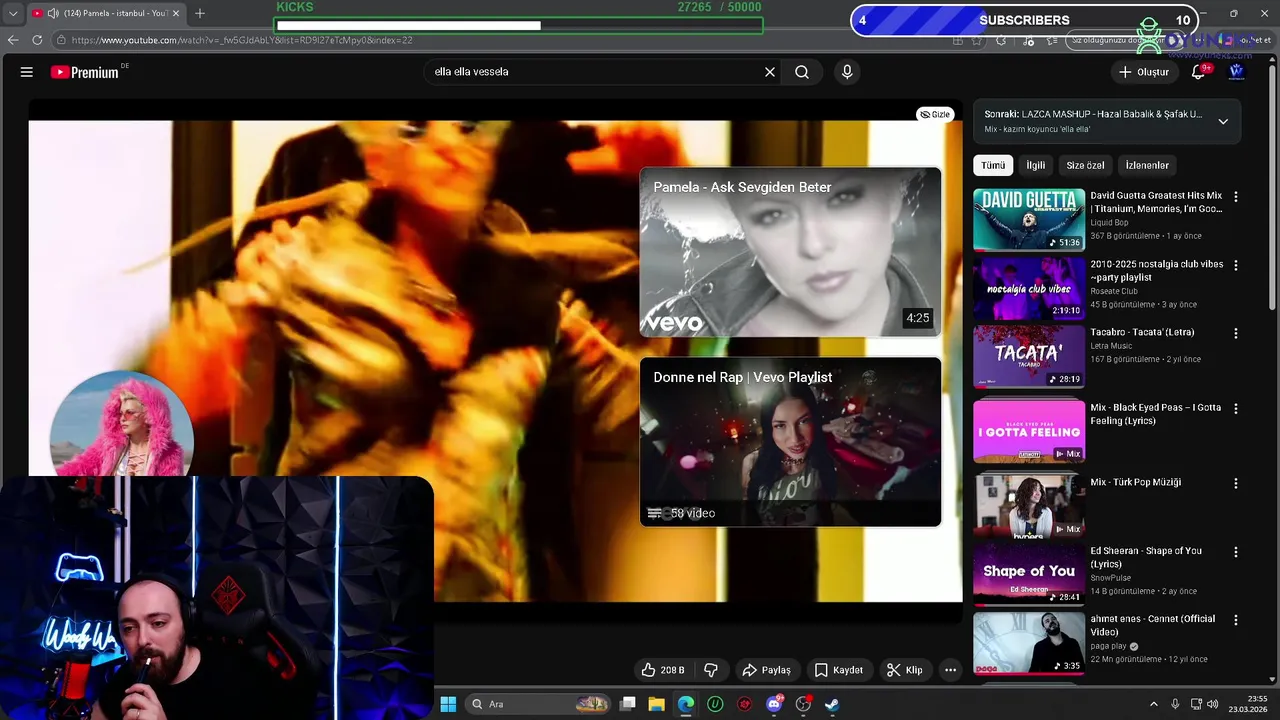Open Discord from the taskbar
The height and width of the screenshot is (720, 1280).
[x=774, y=704]
